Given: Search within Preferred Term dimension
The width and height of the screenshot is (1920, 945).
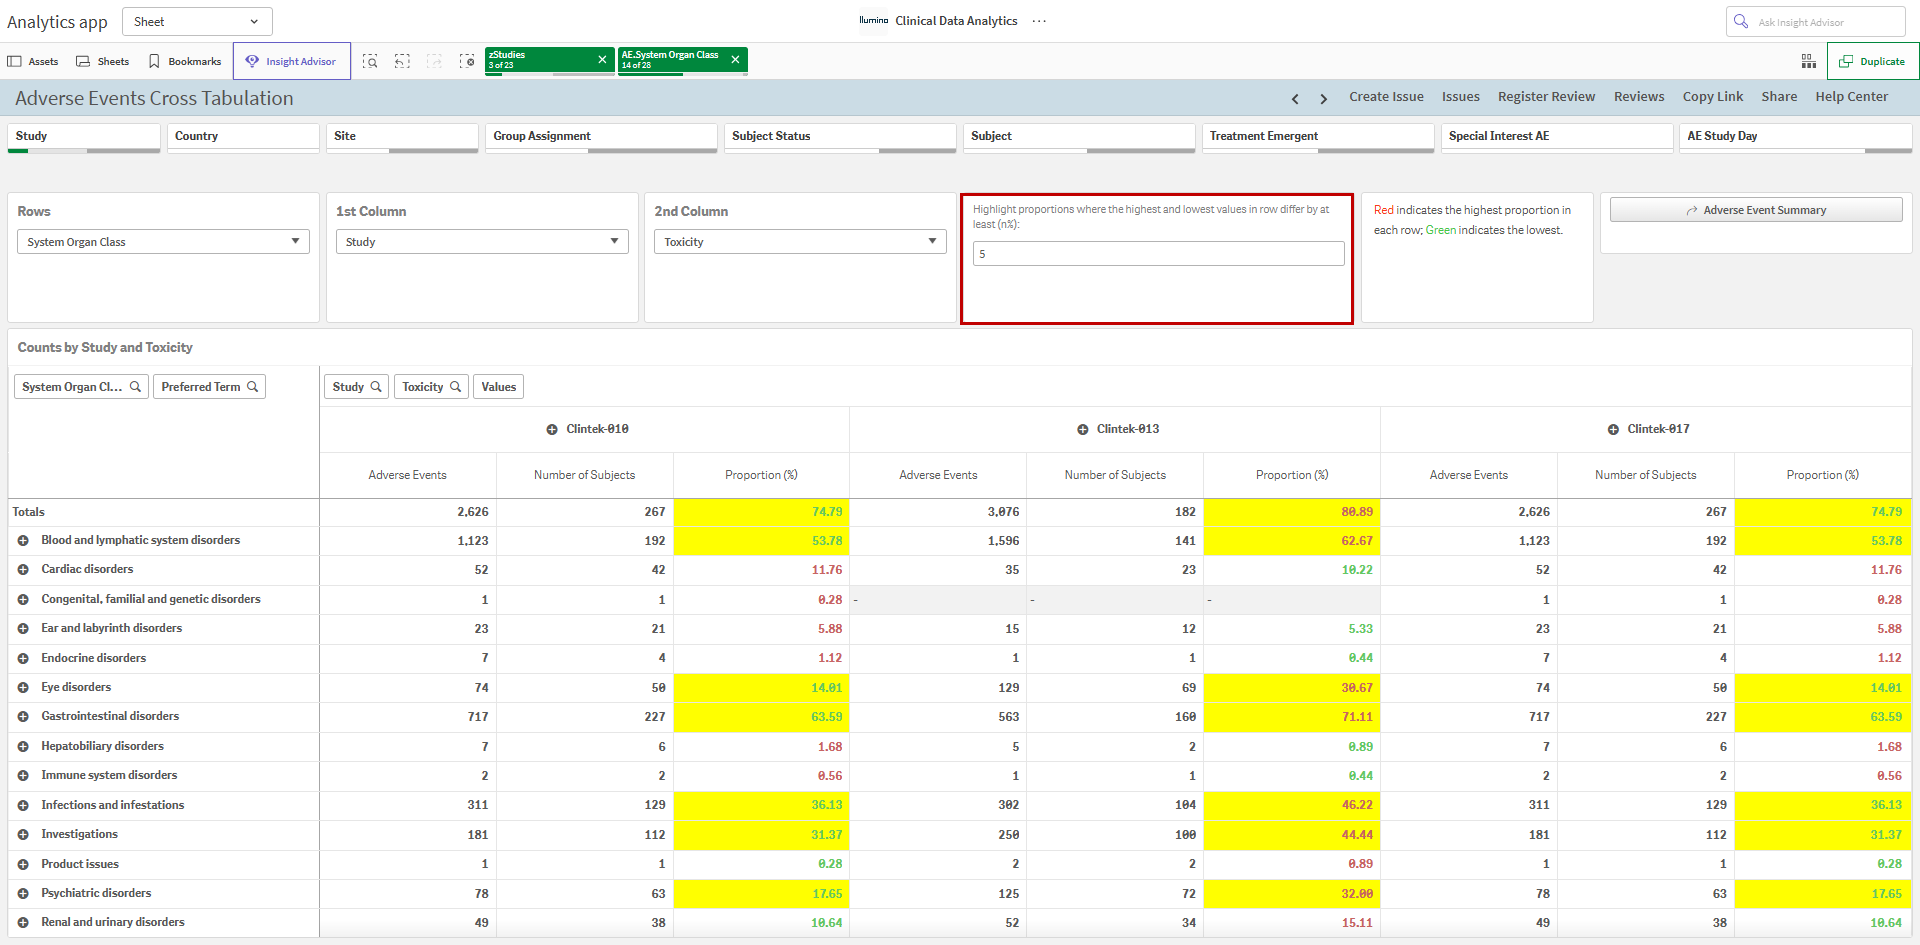Looking at the screenshot, I should [253, 387].
